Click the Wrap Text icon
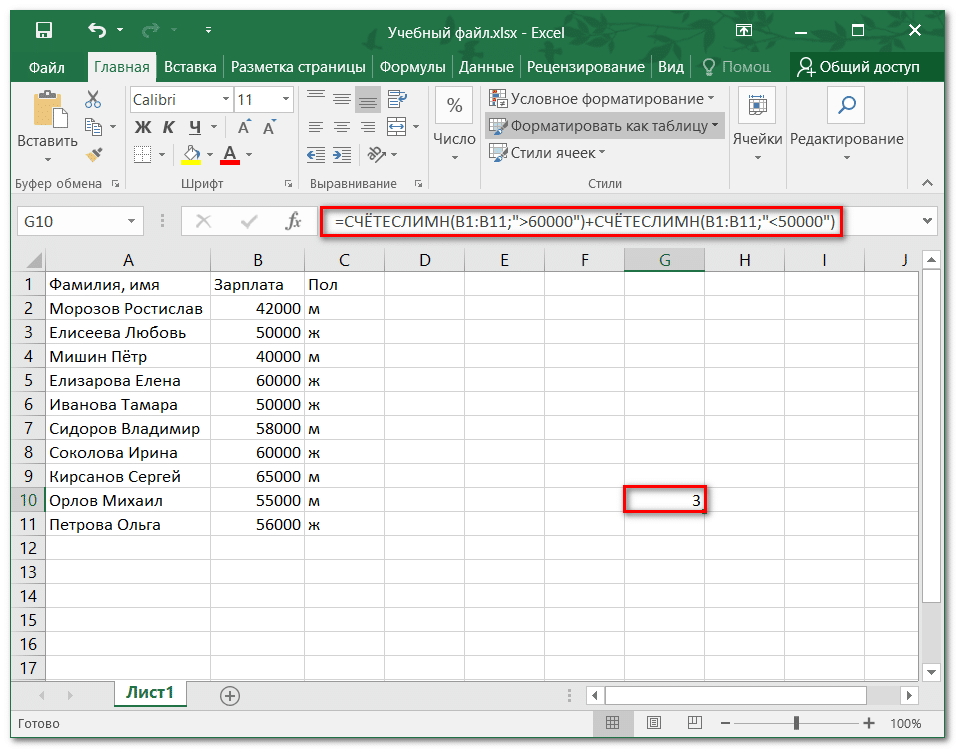This screenshot has width=956, height=749. click(x=396, y=99)
